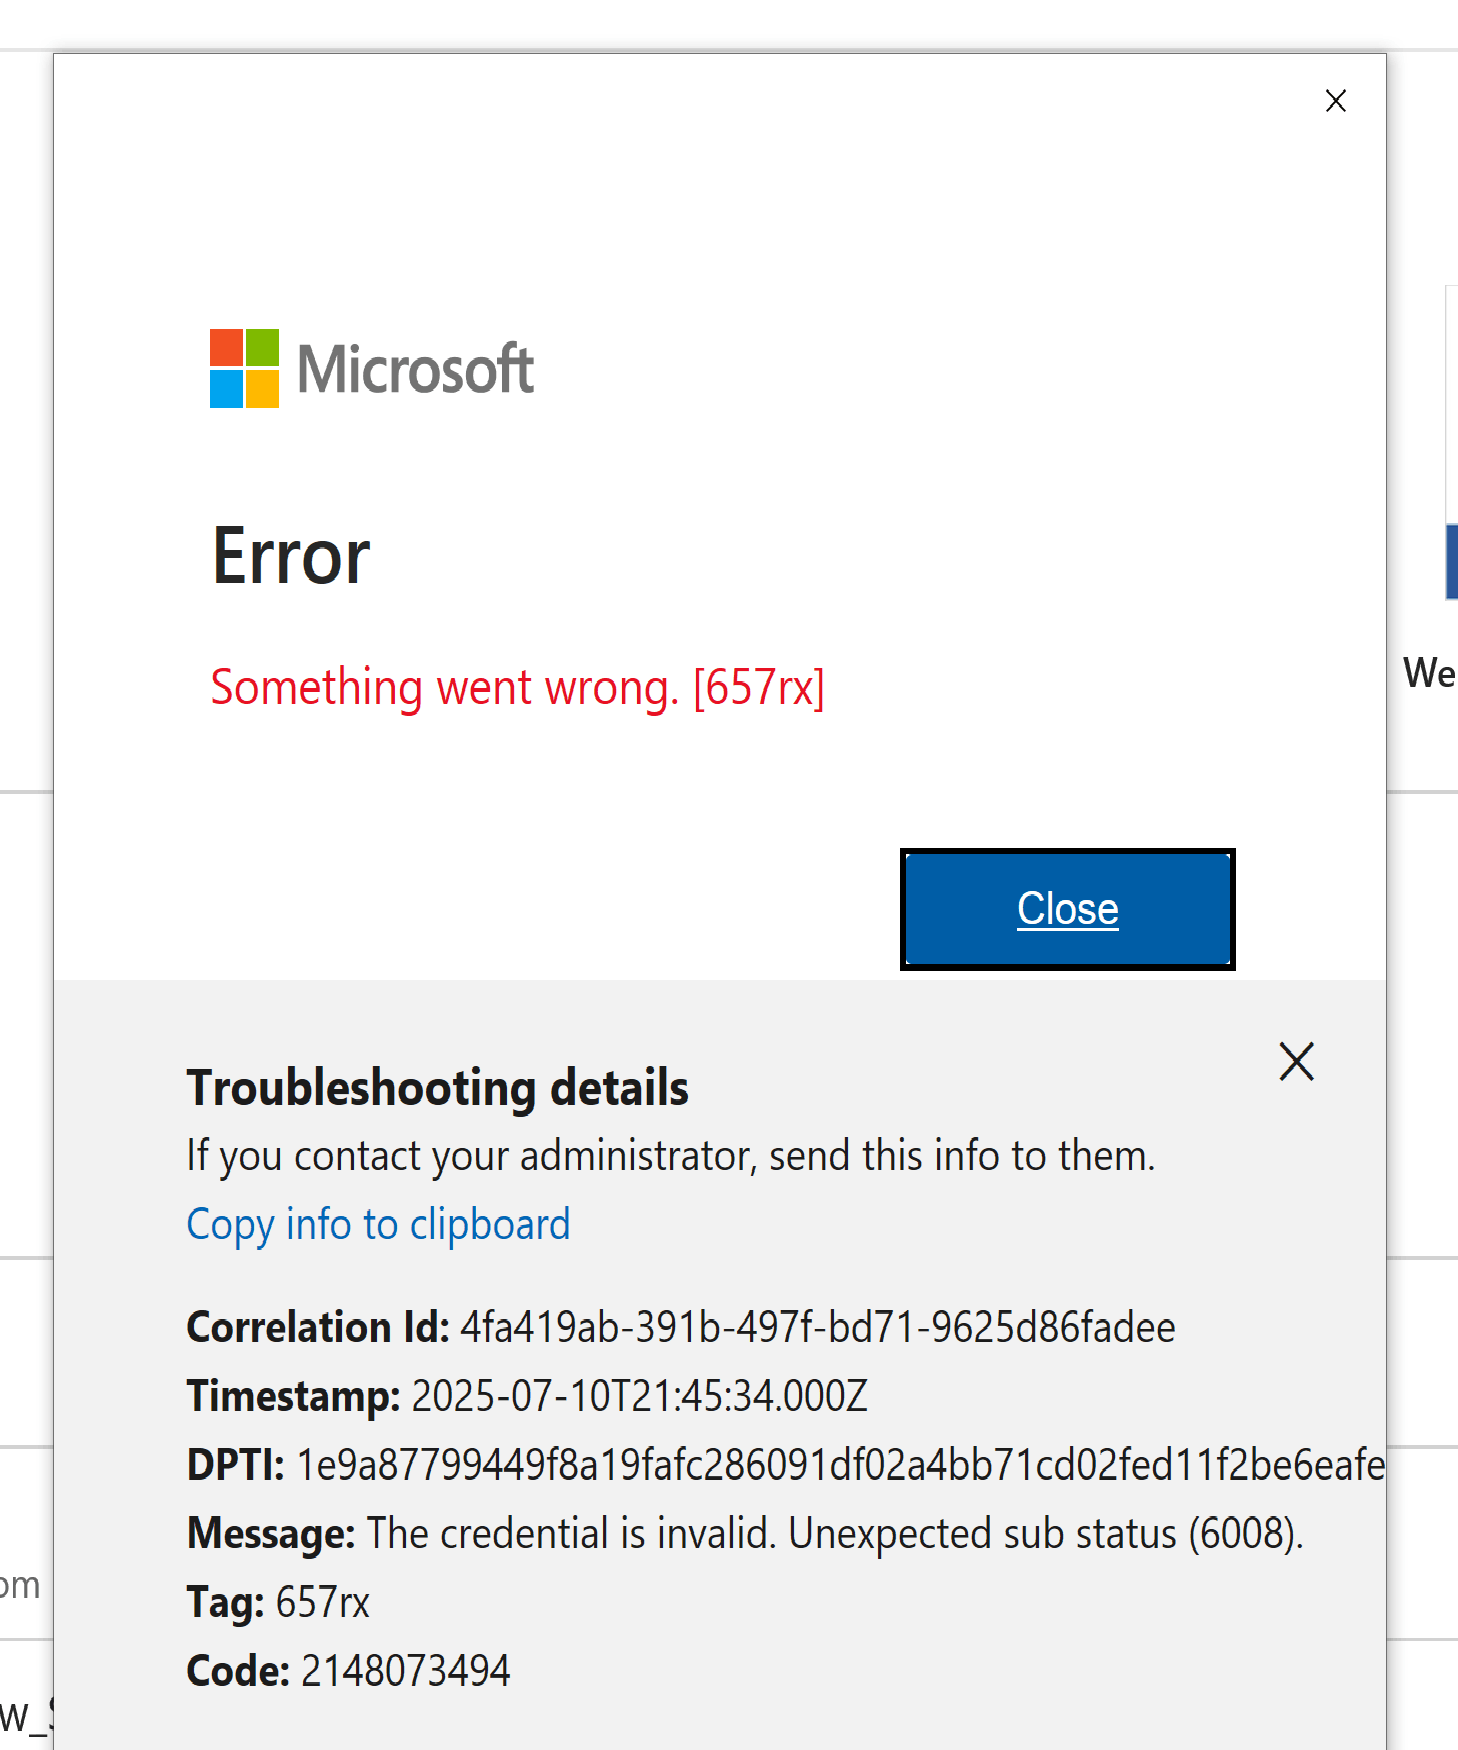
Task: Select the red Something went wrong message
Action: point(517,688)
